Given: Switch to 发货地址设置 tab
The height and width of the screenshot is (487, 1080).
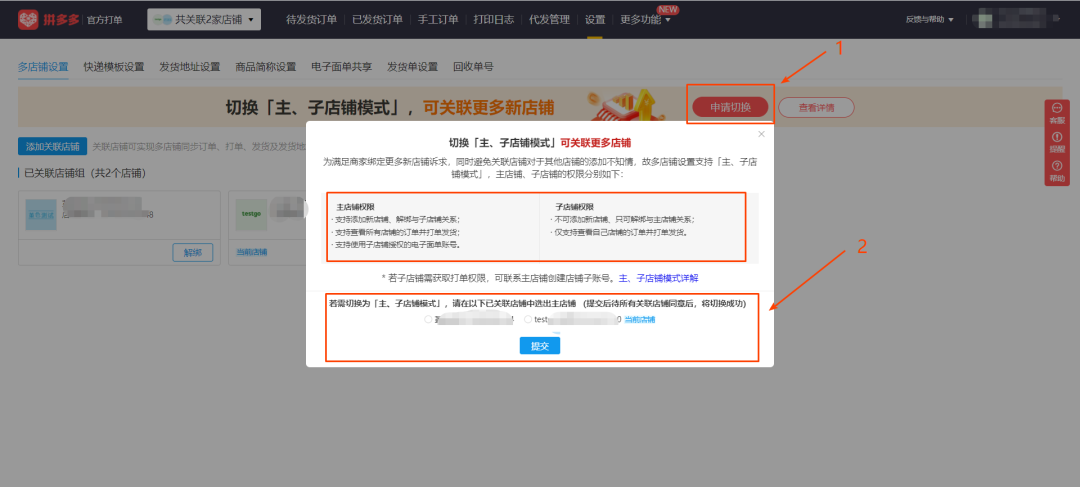Looking at the screenshot, I should 189,67.
